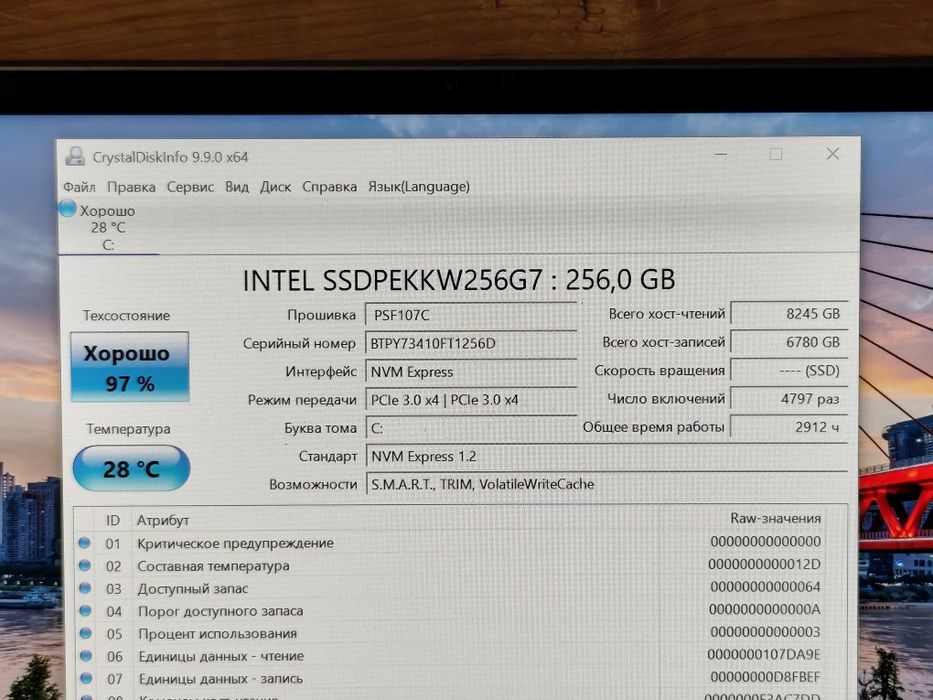The width and height of the screenshot is (933, 700).
Task: Click the total host reads value 8245 GB
Action: click(789, 314)
